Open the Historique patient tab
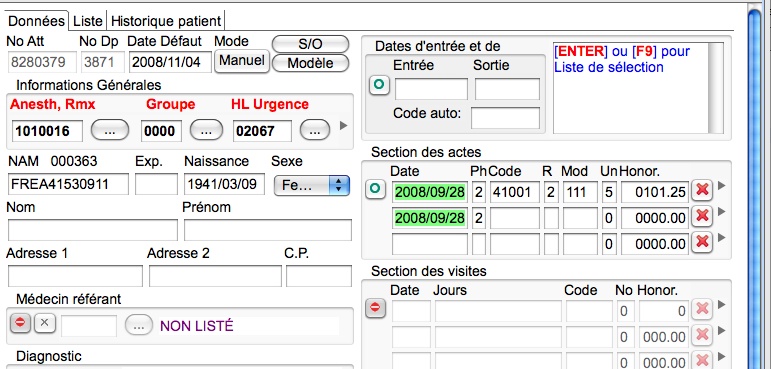771x369 pixels. [x=166, y=21]
